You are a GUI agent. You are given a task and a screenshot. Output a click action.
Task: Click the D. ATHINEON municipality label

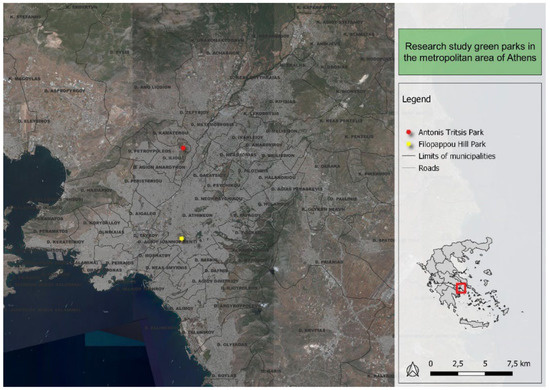(197, 215)
